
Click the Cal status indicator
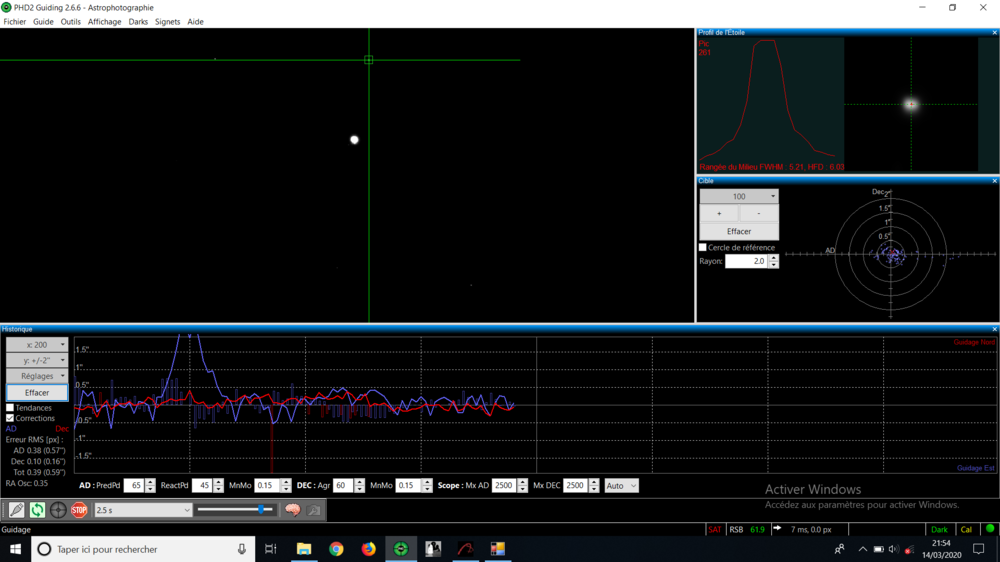point(966,529)
